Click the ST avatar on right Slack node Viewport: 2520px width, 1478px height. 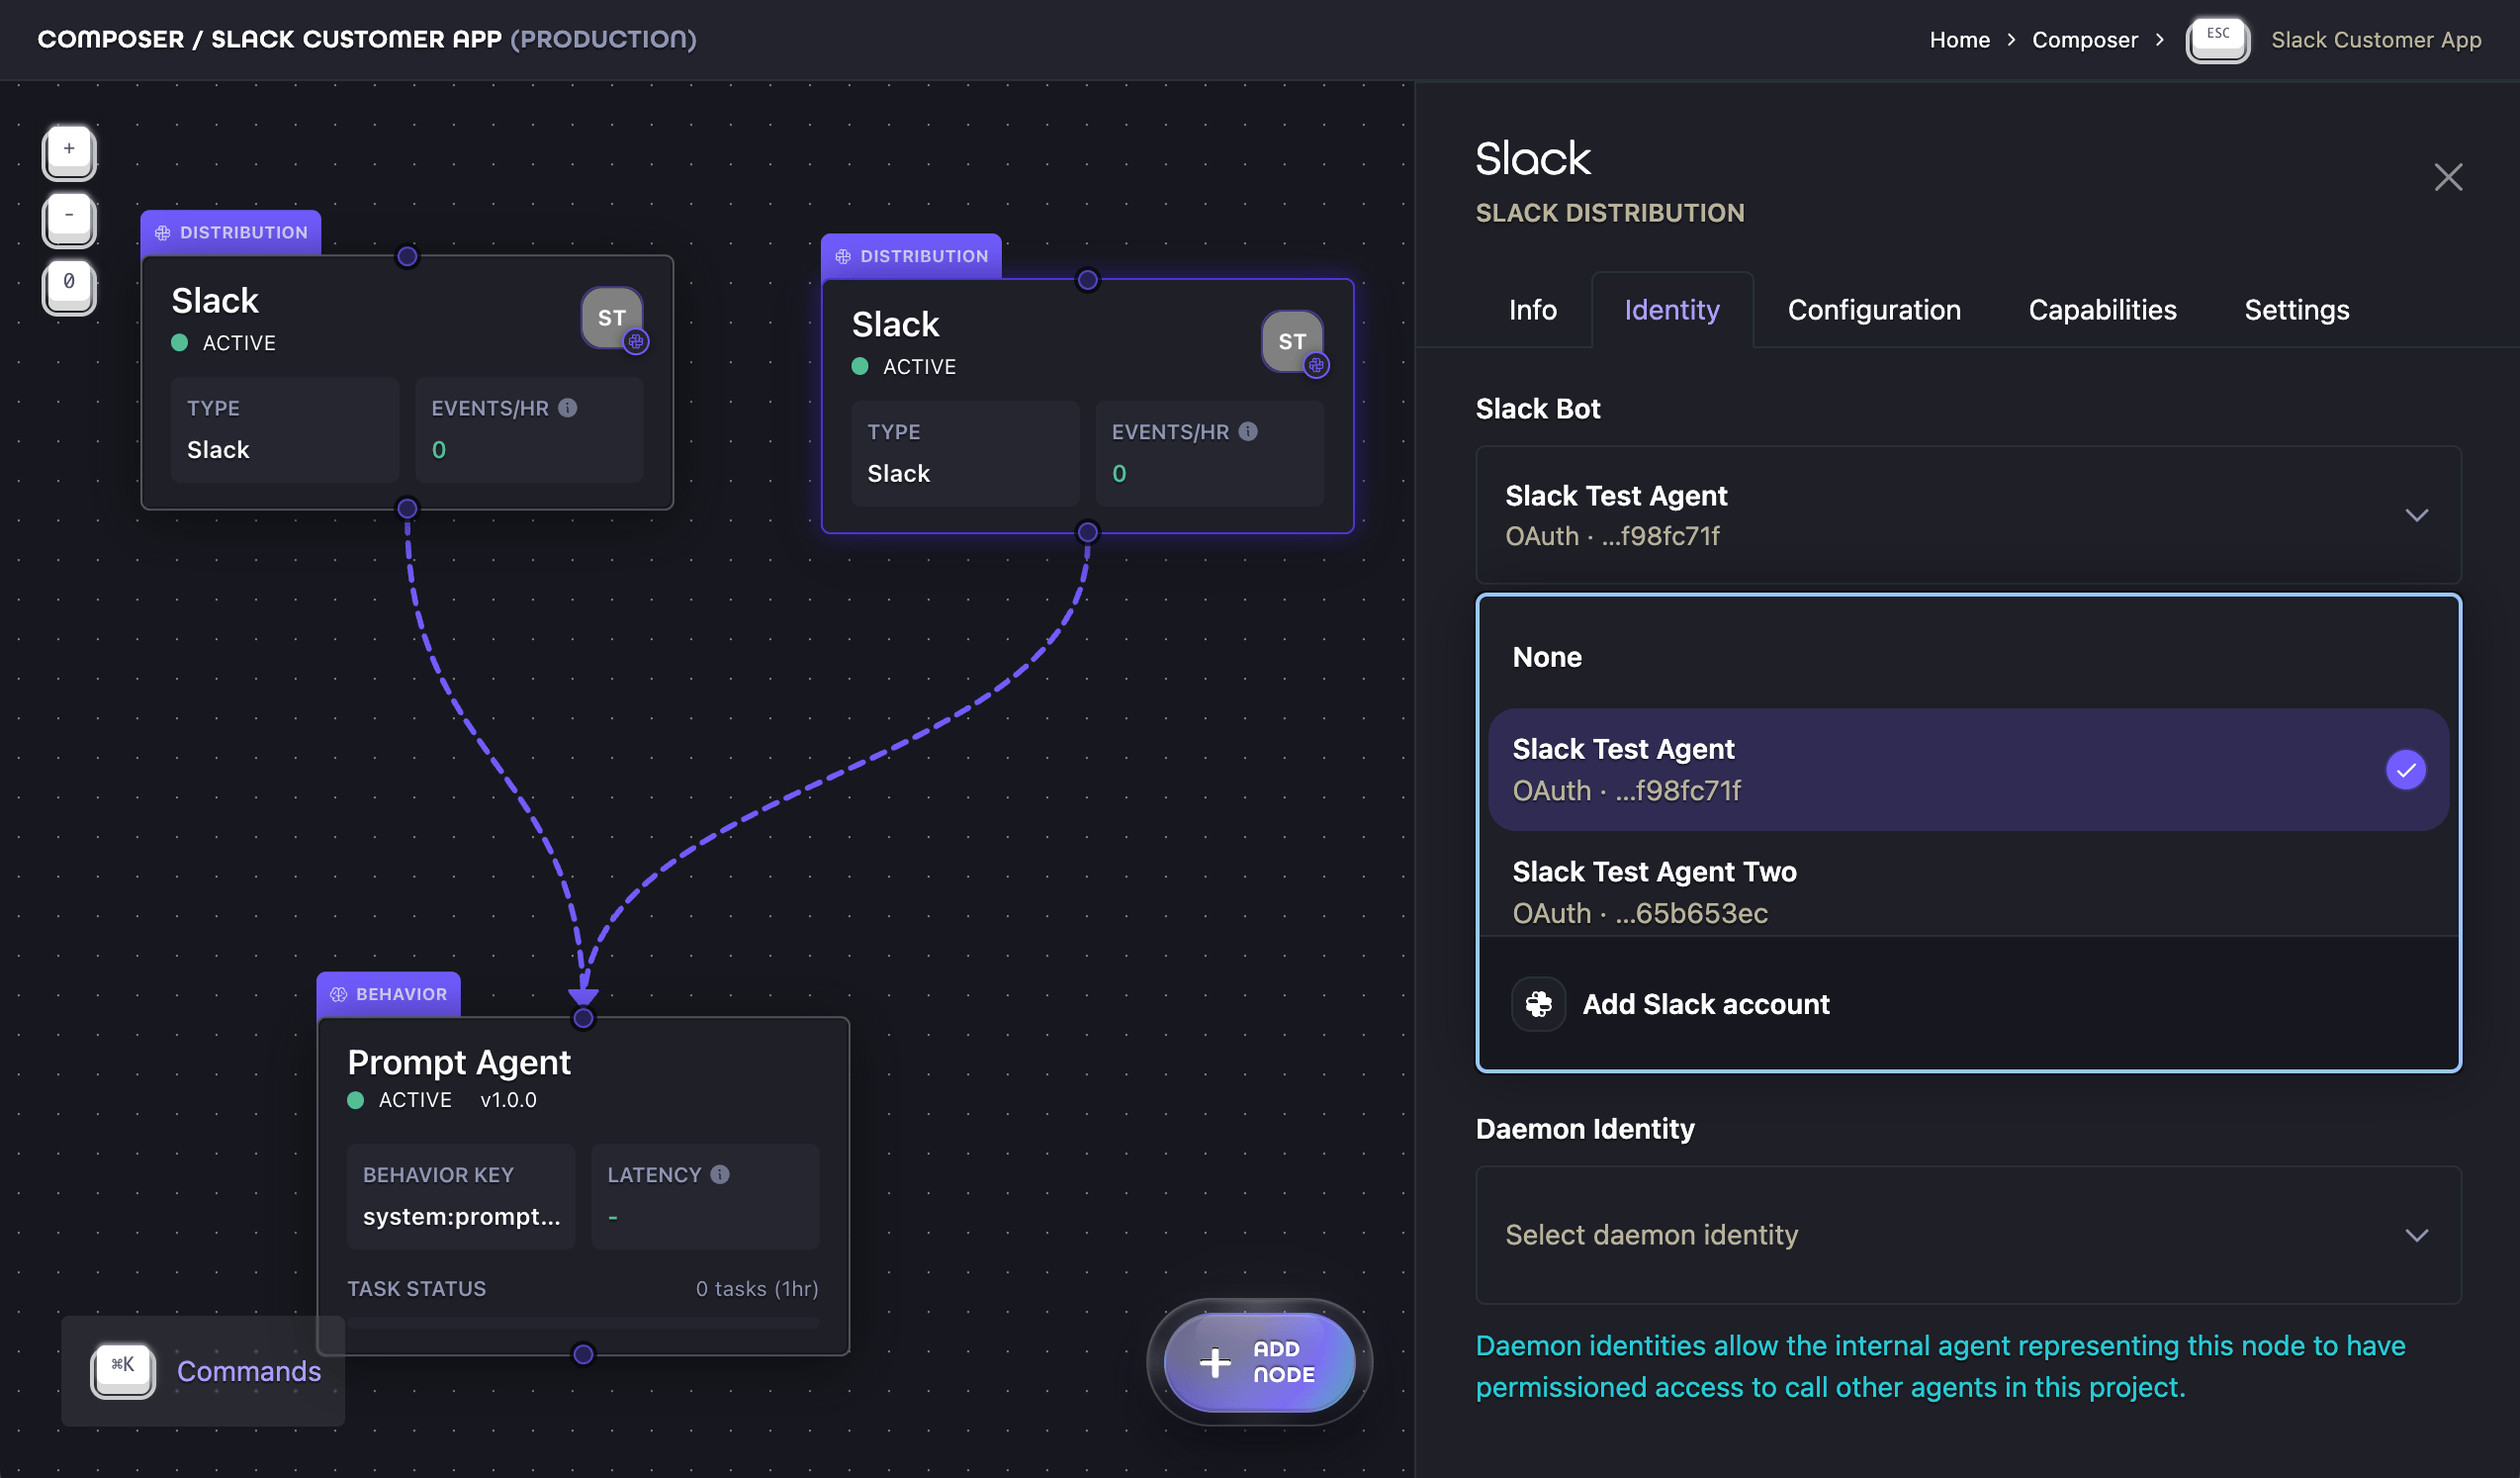click(x=1292, y=342)
